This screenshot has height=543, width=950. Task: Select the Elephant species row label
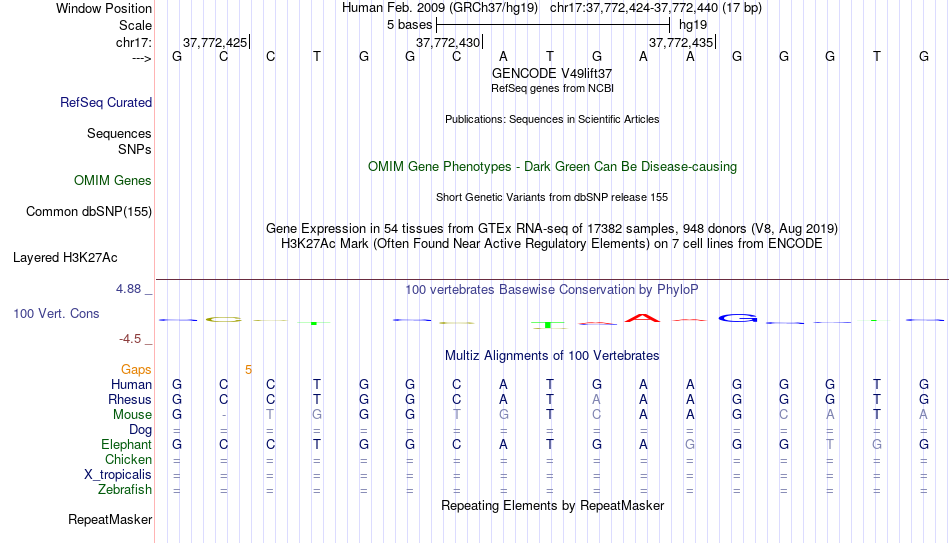click(127, 445)
